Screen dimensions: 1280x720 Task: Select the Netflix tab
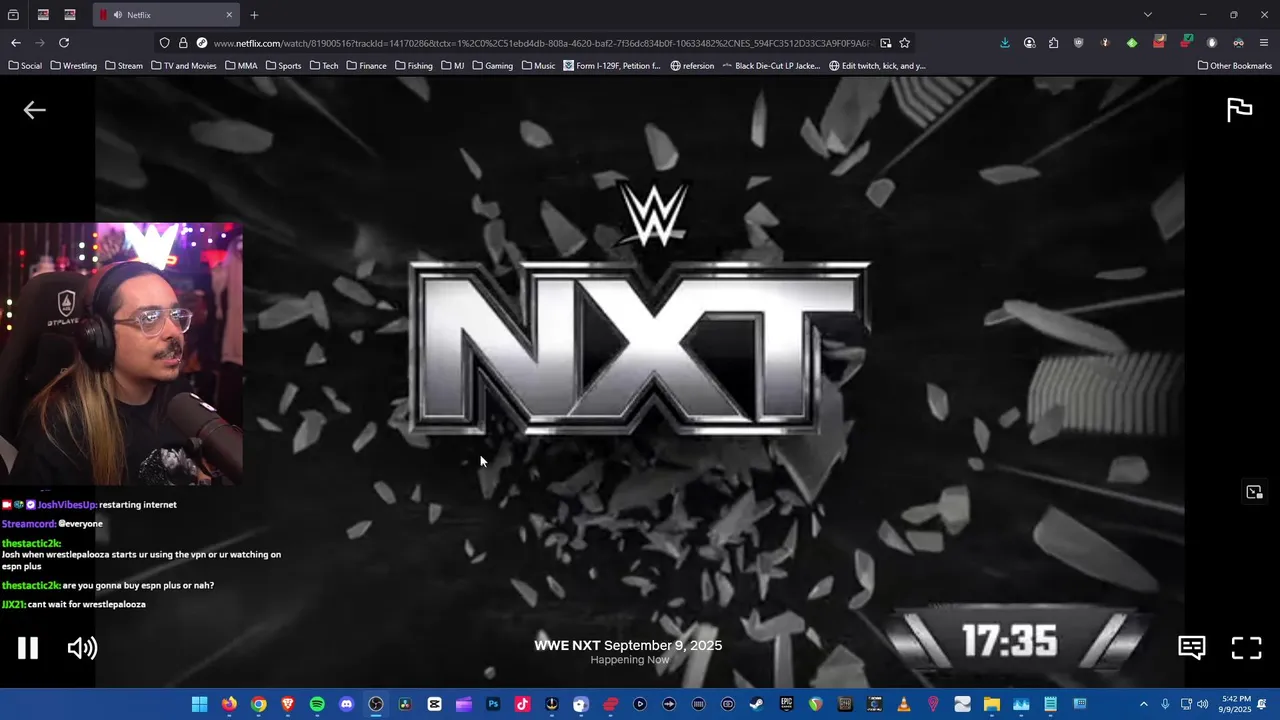[x=166, y=15]
